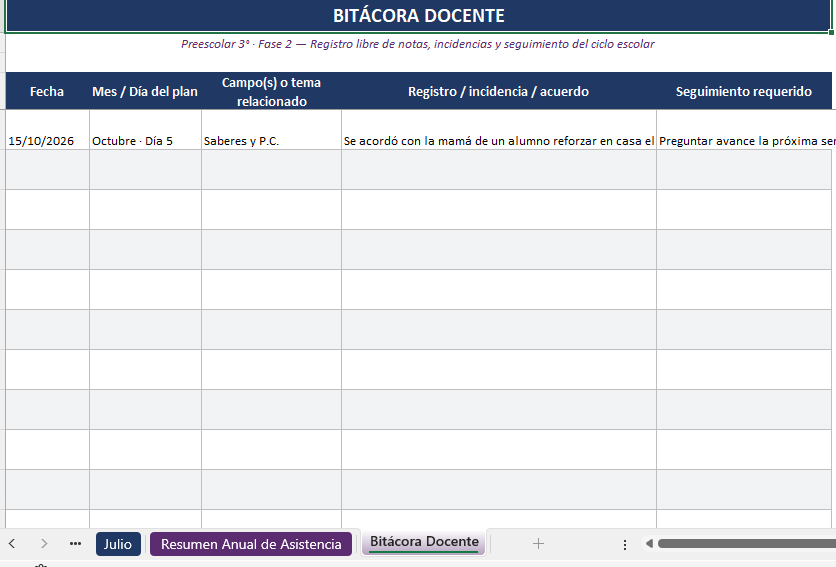Click the horizontal scrollbar left arrow
836x567 pixels.
pyautogui.click(x=649, y=544)
